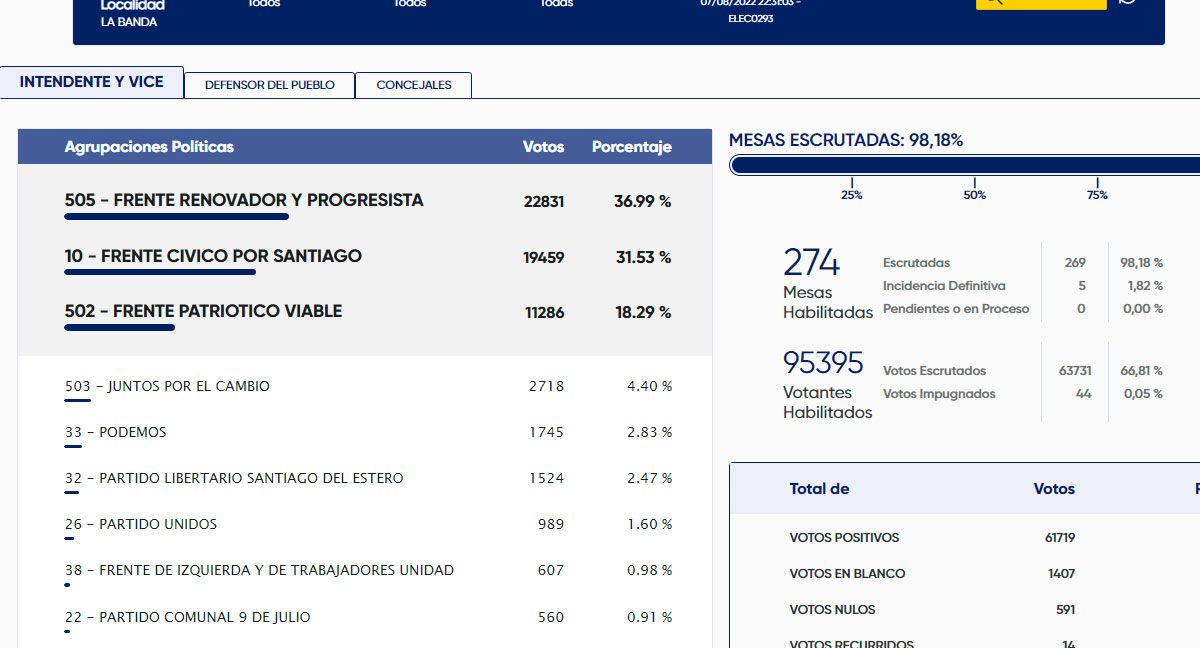Click the Porcentaje column header
Screen dimensions: 1200x648
(x=631, y=147)
